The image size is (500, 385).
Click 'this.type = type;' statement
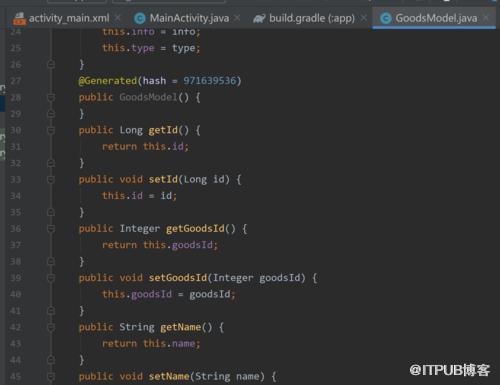[x=151, y=48]
